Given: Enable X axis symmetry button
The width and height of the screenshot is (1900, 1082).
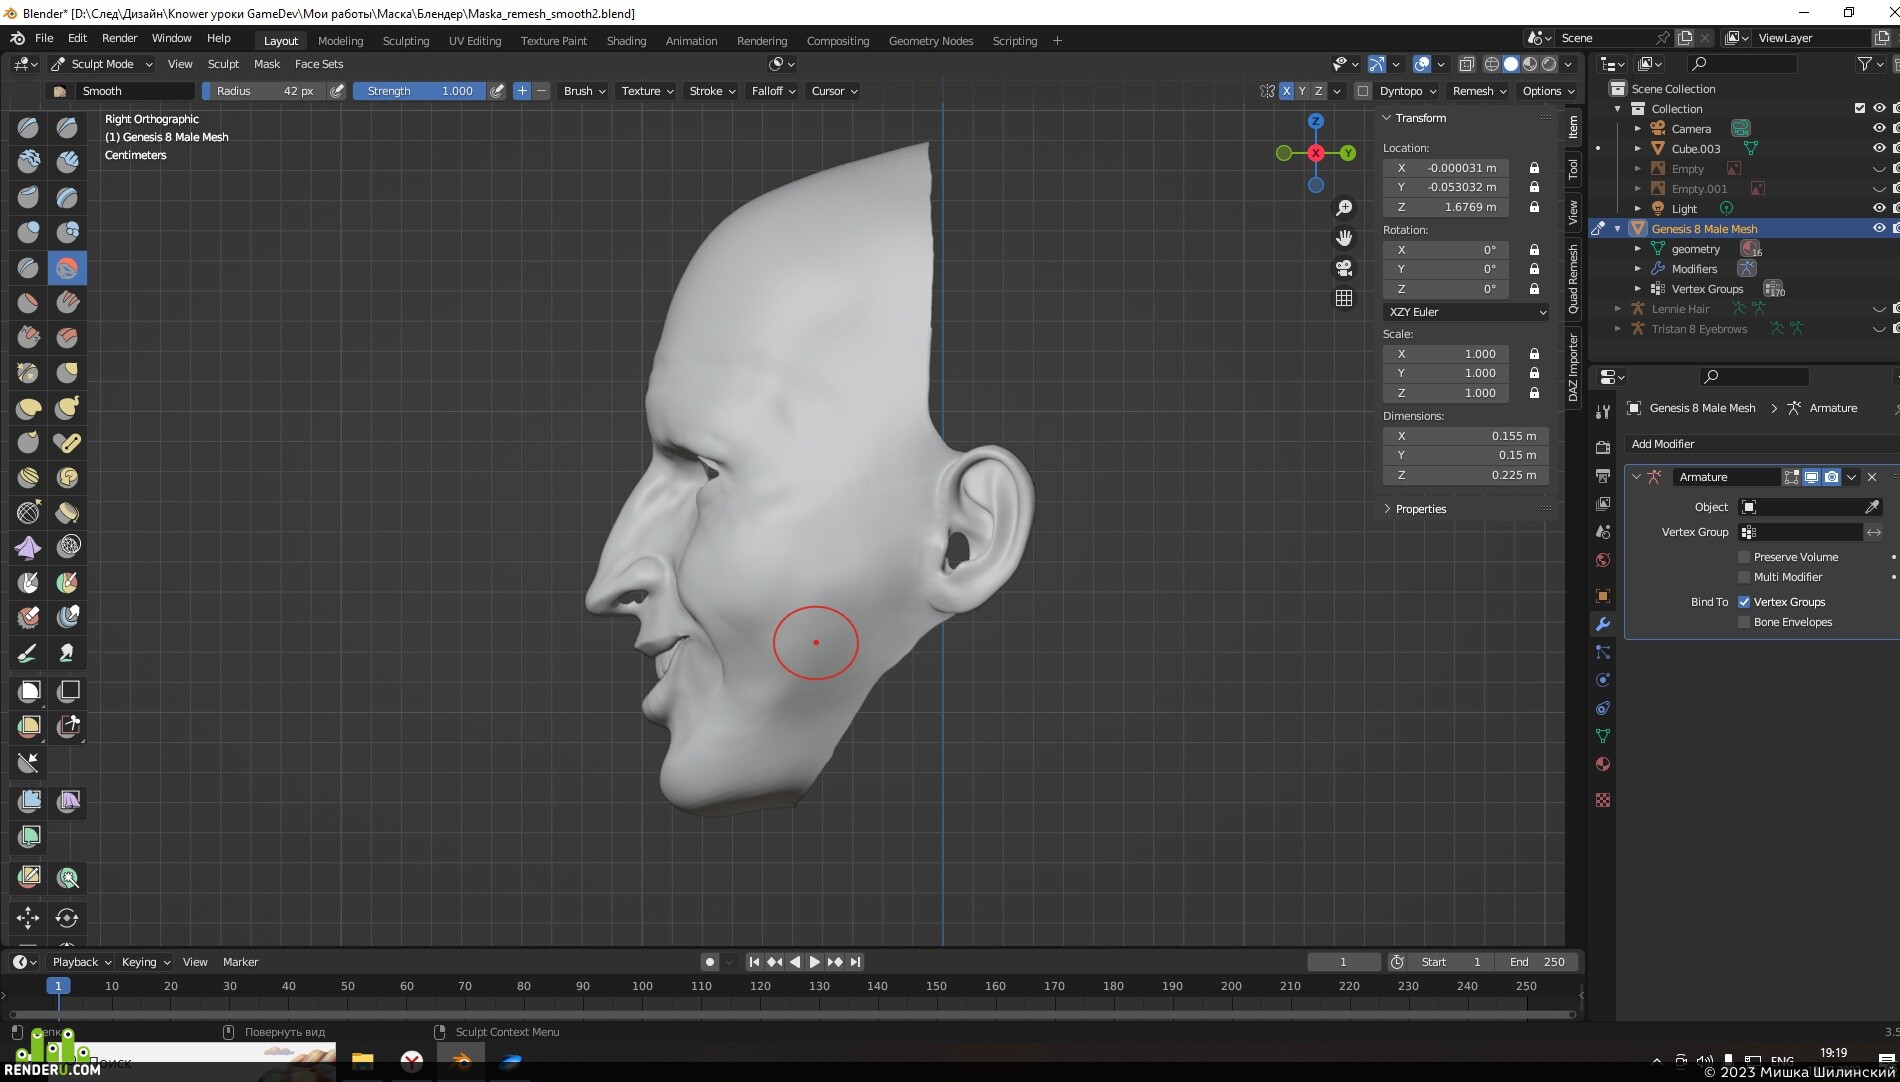Looking at the screenshot, I should (x=1287, y=91).
